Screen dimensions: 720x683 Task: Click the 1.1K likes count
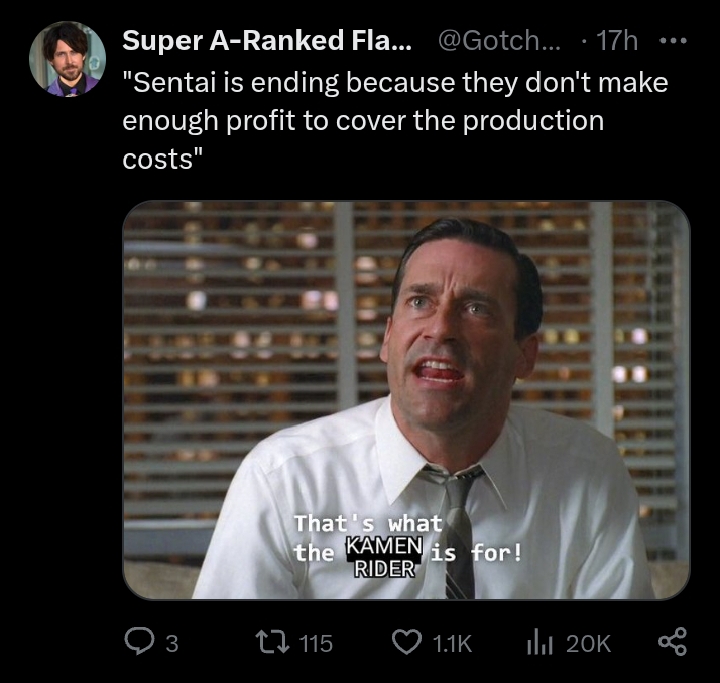453,644
